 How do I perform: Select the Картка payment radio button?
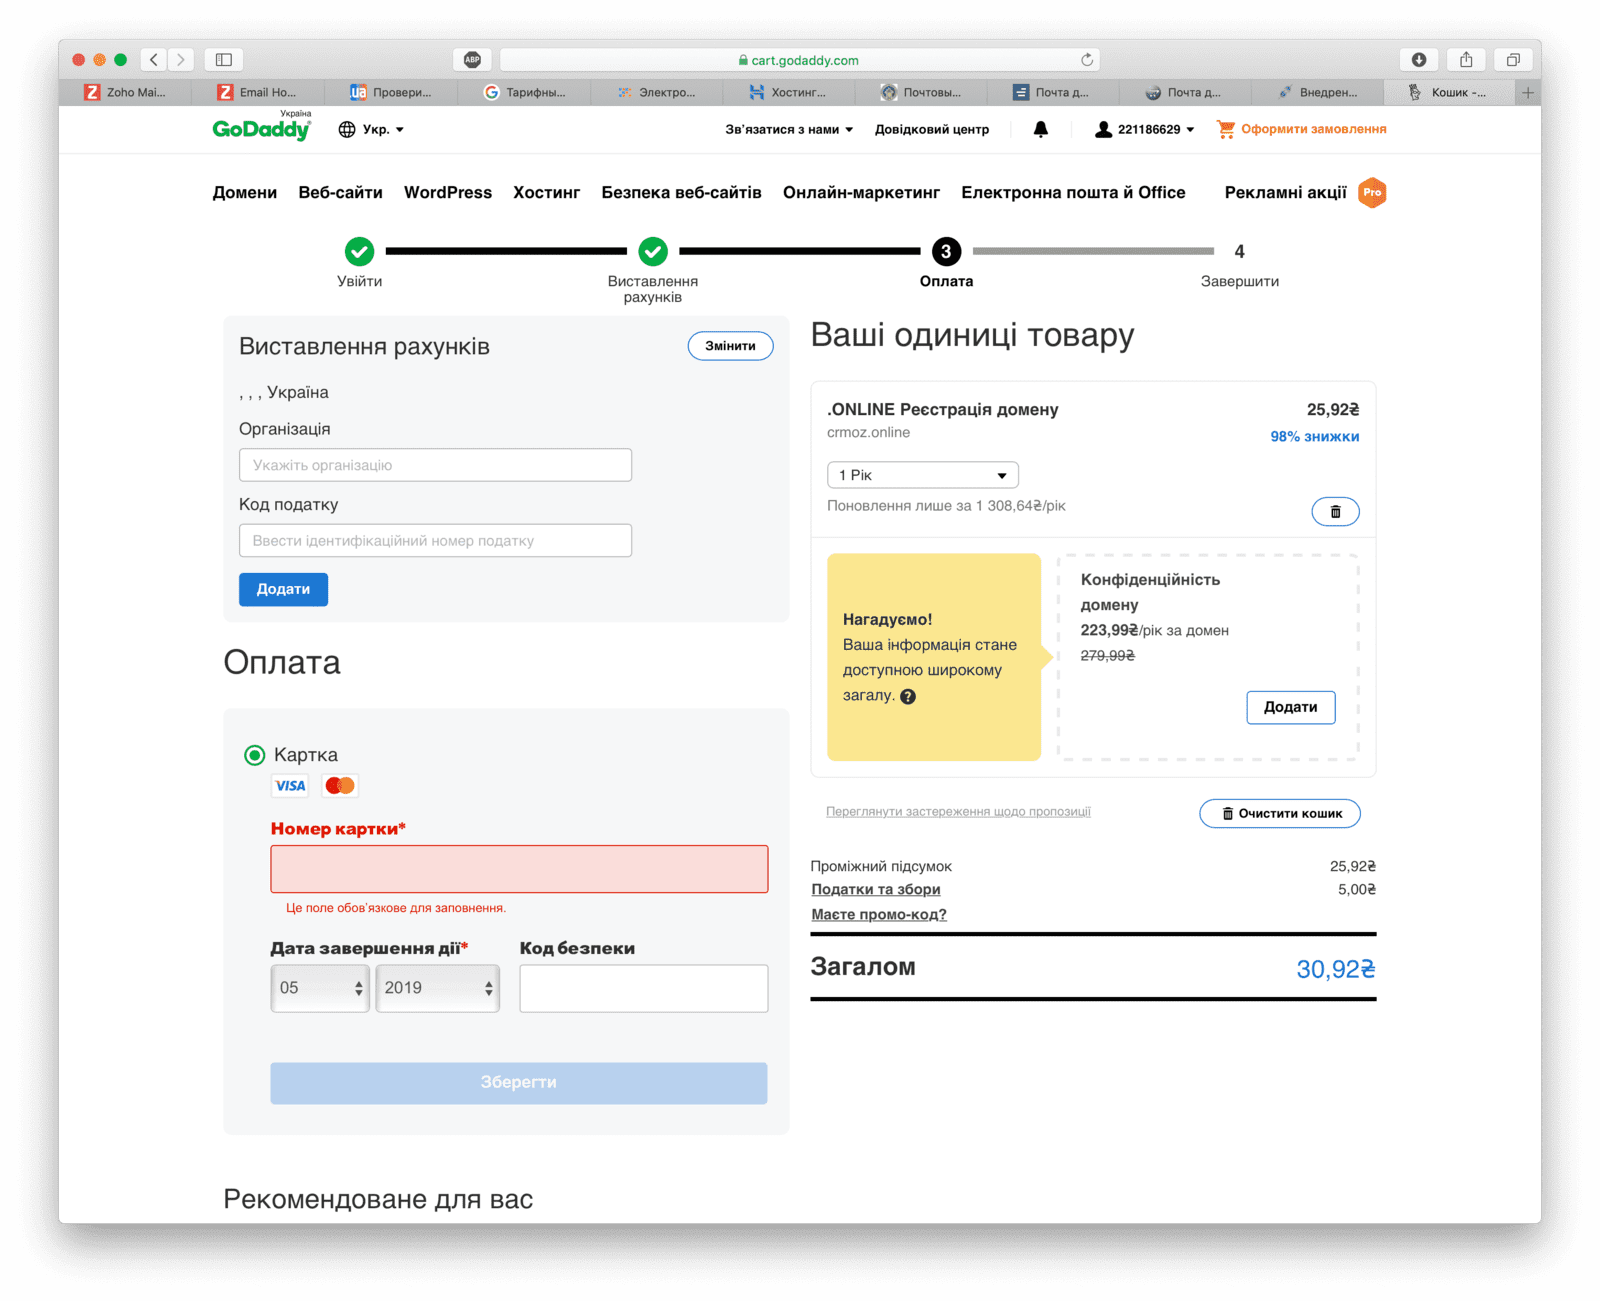click(255, 755)
